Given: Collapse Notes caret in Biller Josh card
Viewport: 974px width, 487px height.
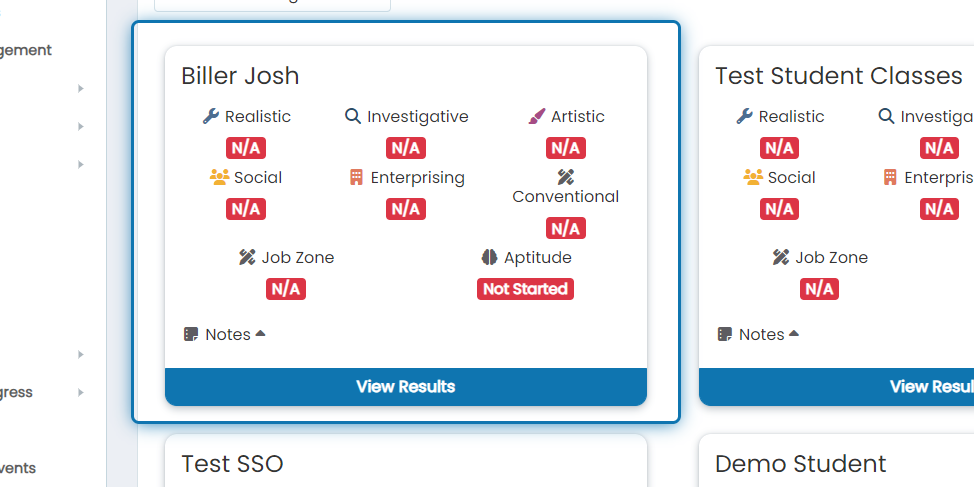Looking at the screenshot, I should (261, 334).
